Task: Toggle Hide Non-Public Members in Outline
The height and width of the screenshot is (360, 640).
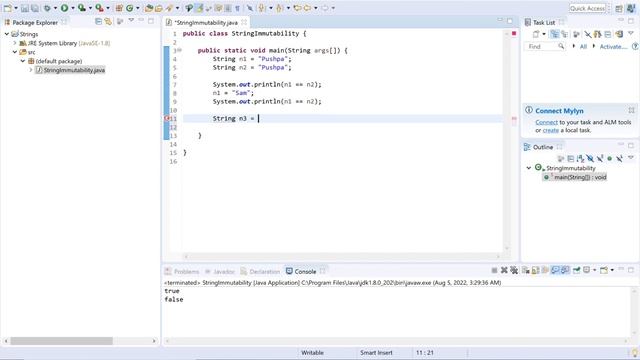Action: (x=609, y=158)
